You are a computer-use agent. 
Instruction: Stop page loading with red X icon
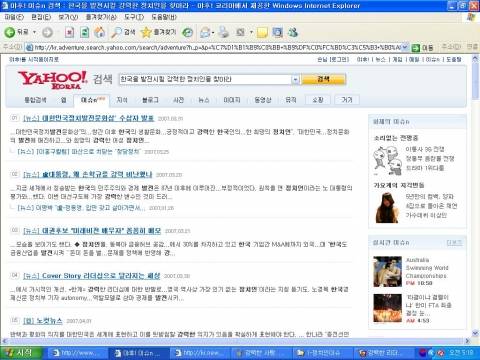point(69,32)
